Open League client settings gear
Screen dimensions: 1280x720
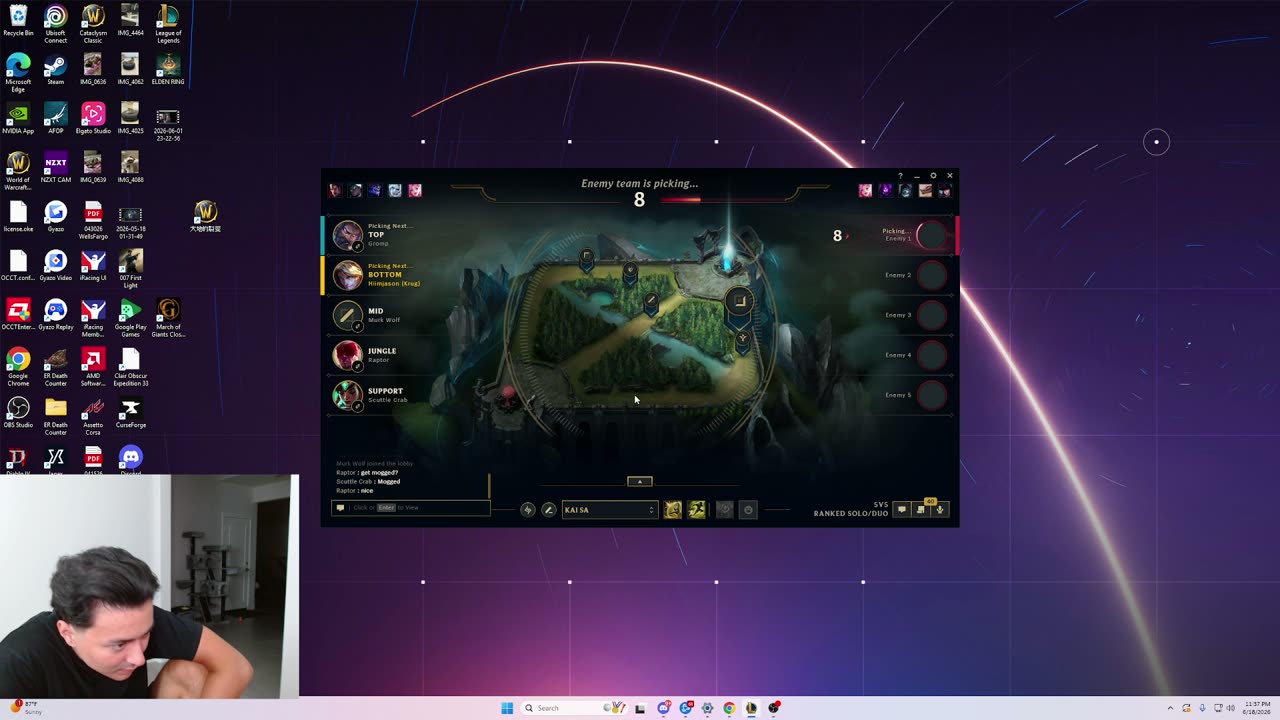tap(934, 176)
